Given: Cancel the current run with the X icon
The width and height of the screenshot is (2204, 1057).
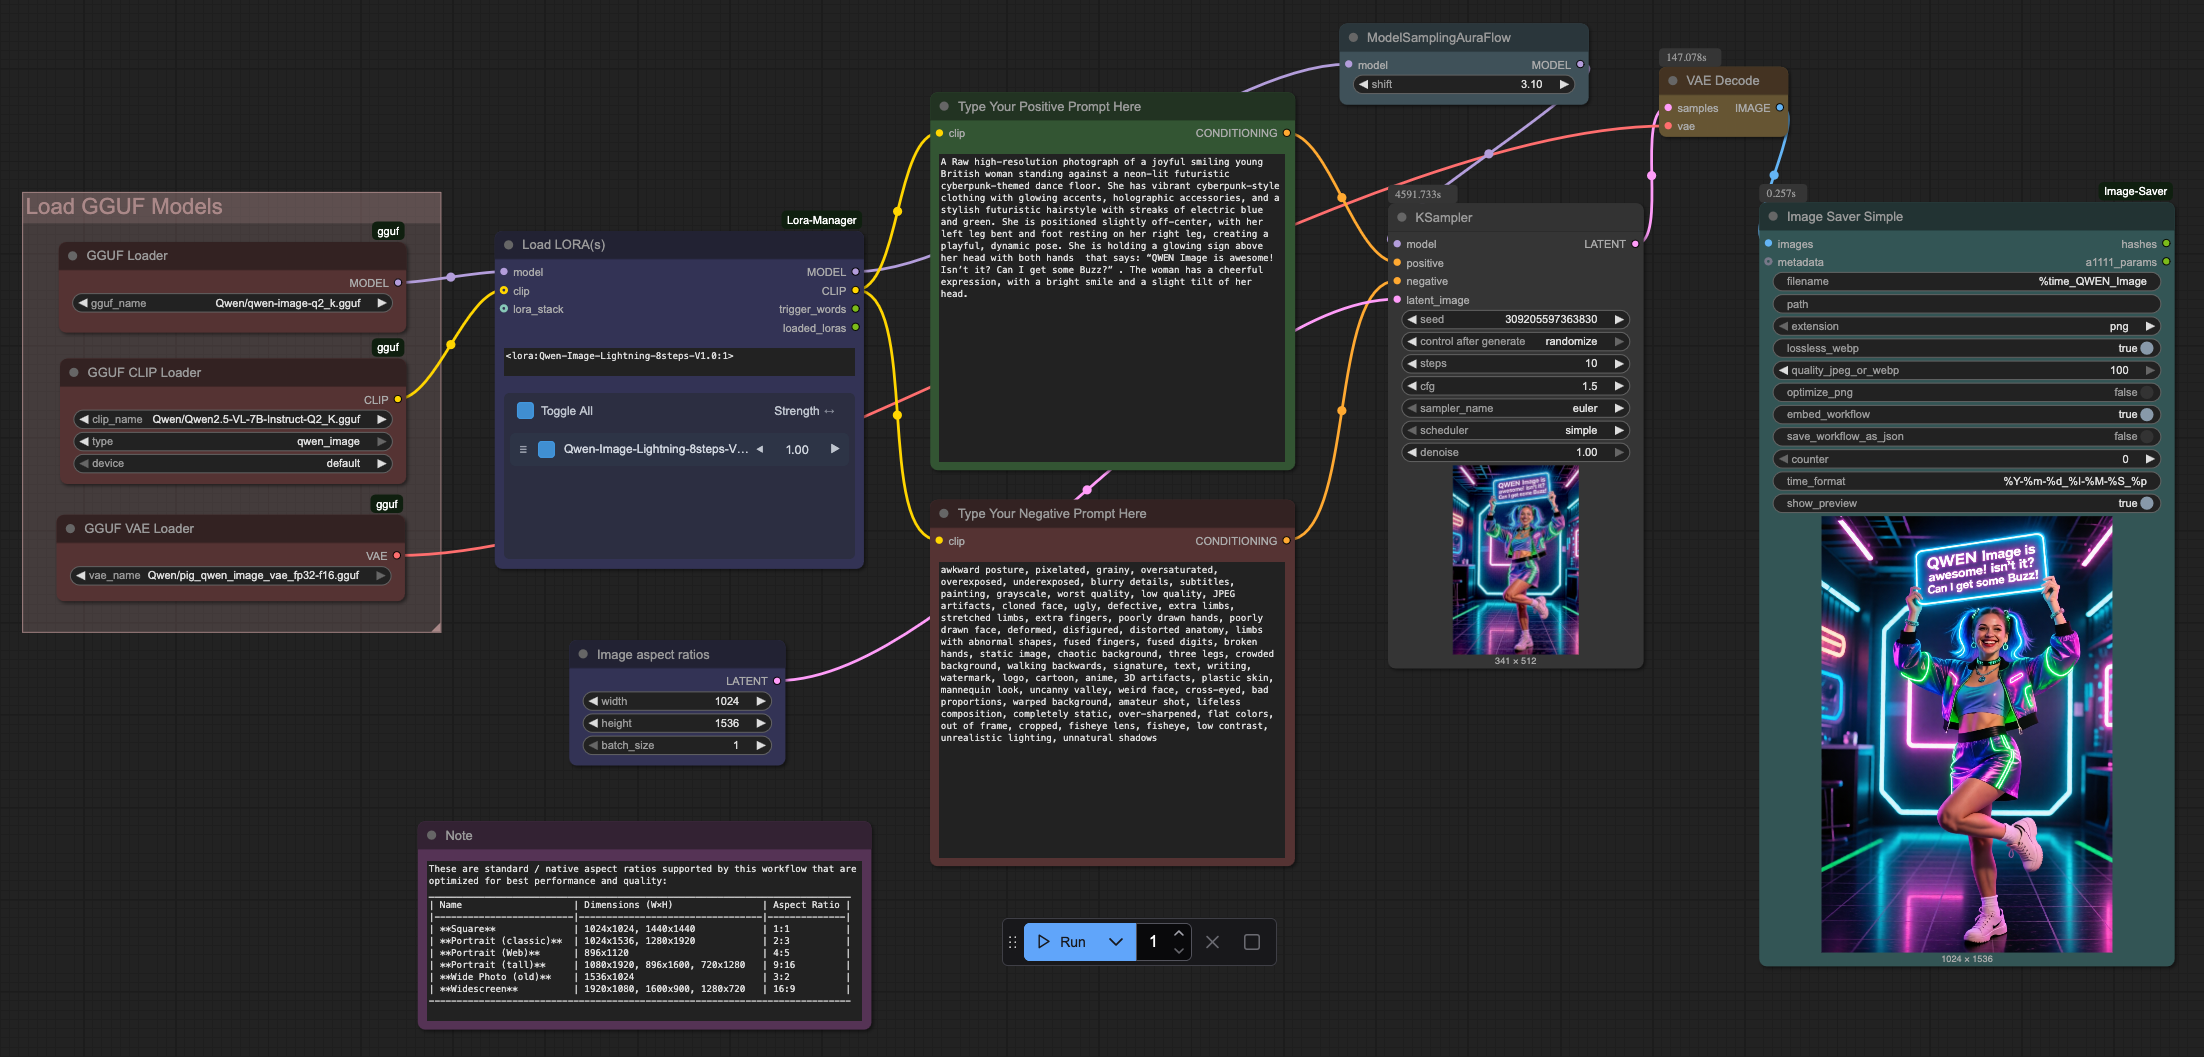Looking at the screenshot, I should pyautogui.click(x=1212, y=942).
